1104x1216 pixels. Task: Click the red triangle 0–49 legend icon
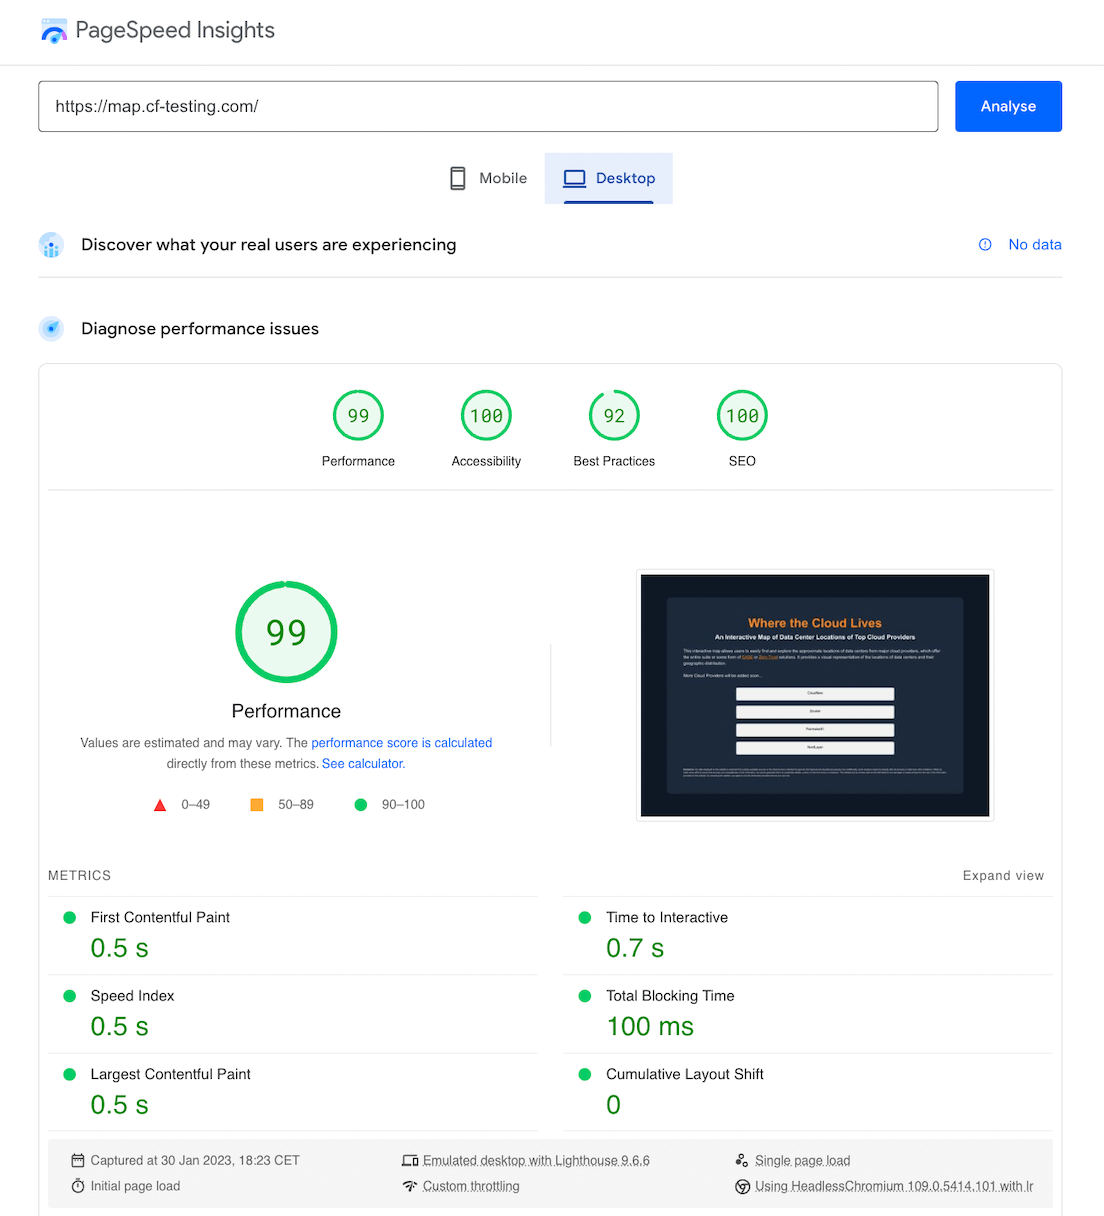(x=160, y=805)
